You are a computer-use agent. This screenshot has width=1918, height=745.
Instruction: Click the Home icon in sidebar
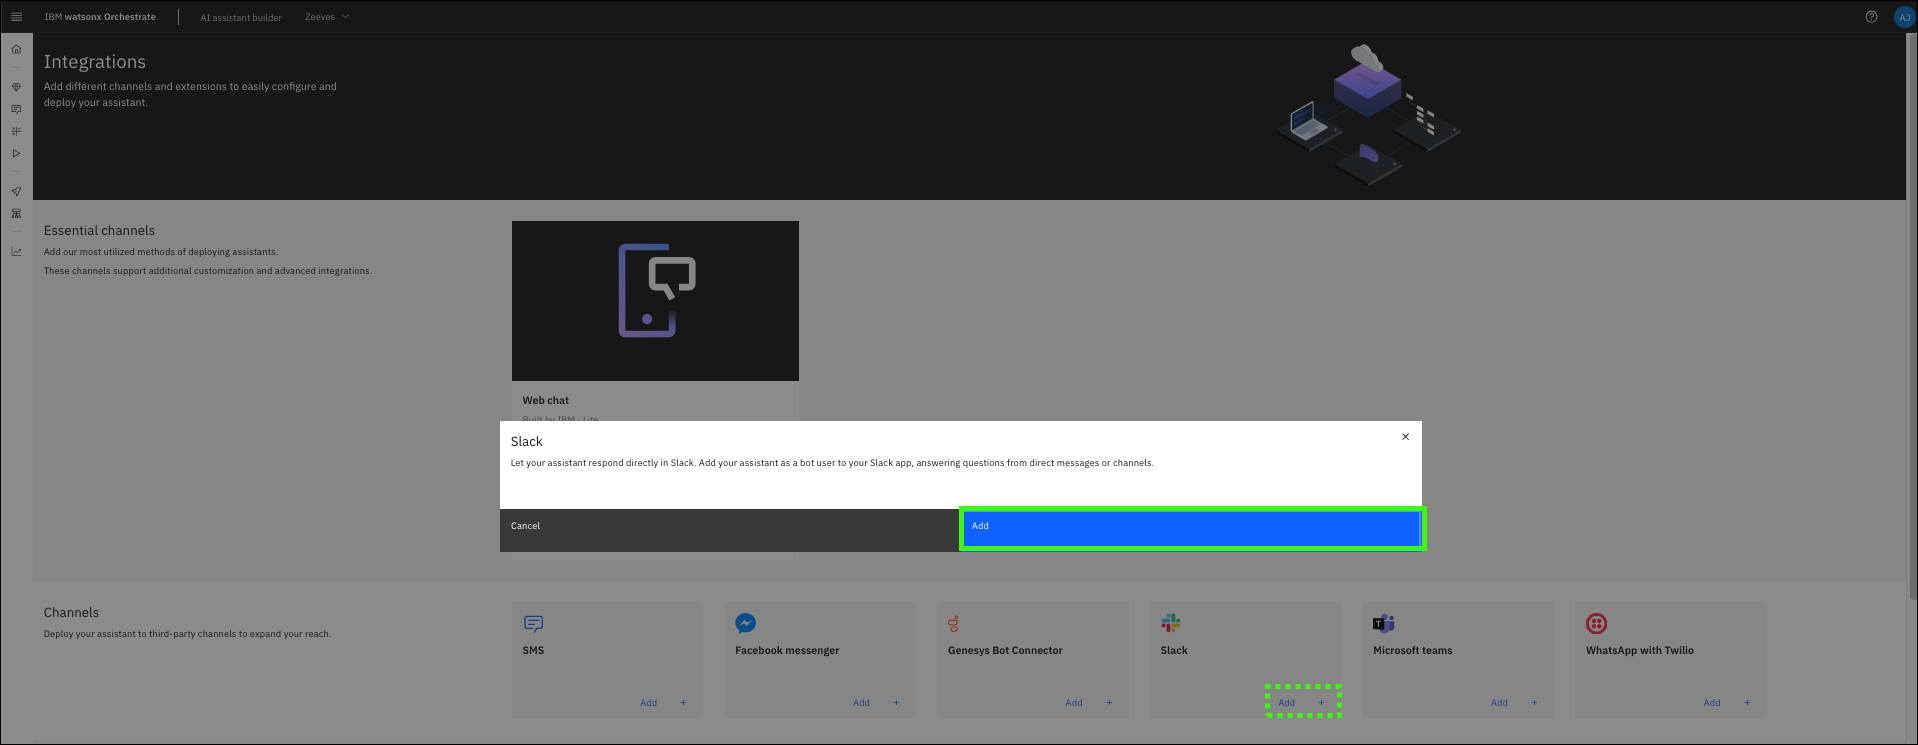16,49
